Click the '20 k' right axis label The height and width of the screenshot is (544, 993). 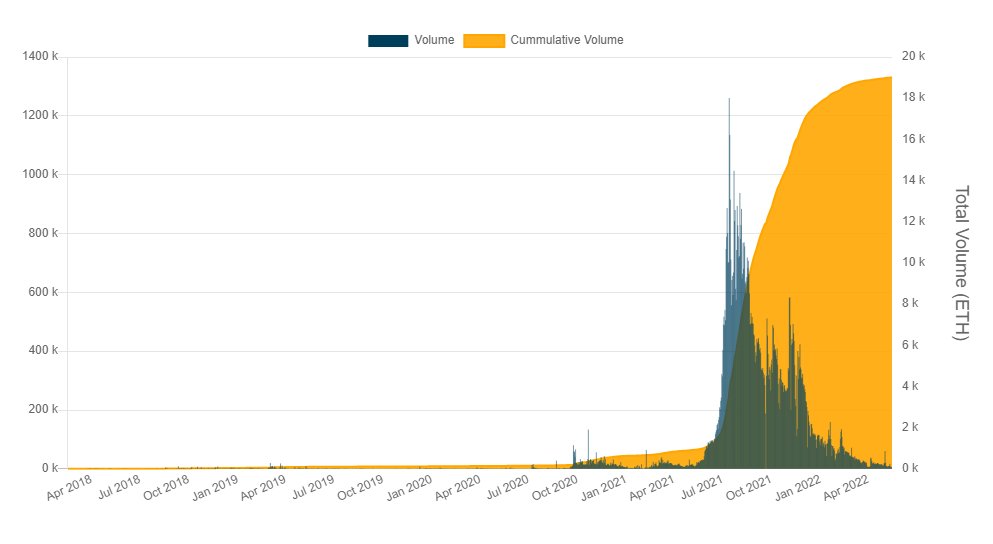(x=913, y=56)
